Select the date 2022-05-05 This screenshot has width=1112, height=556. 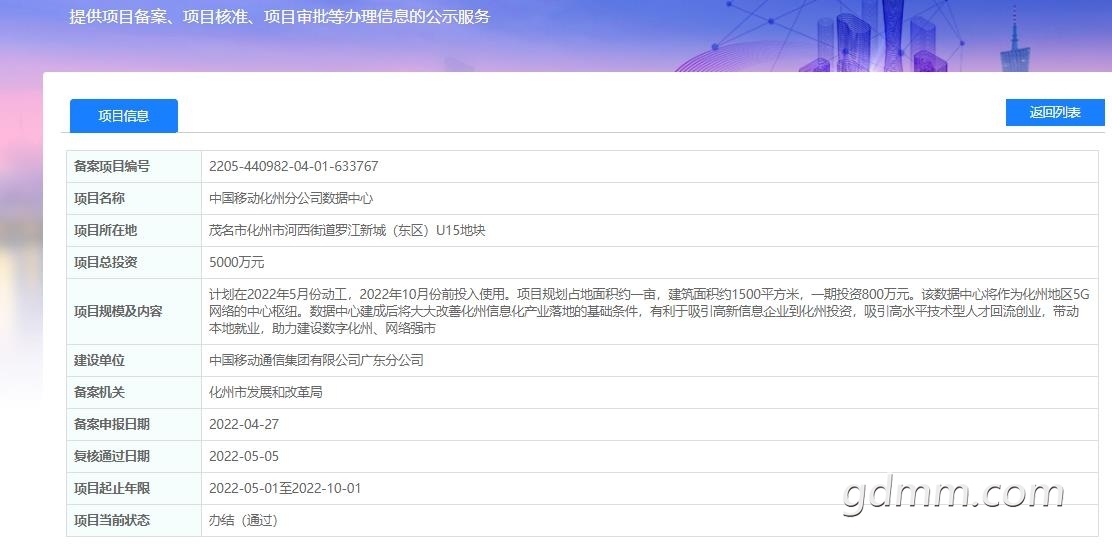[244, 456]
